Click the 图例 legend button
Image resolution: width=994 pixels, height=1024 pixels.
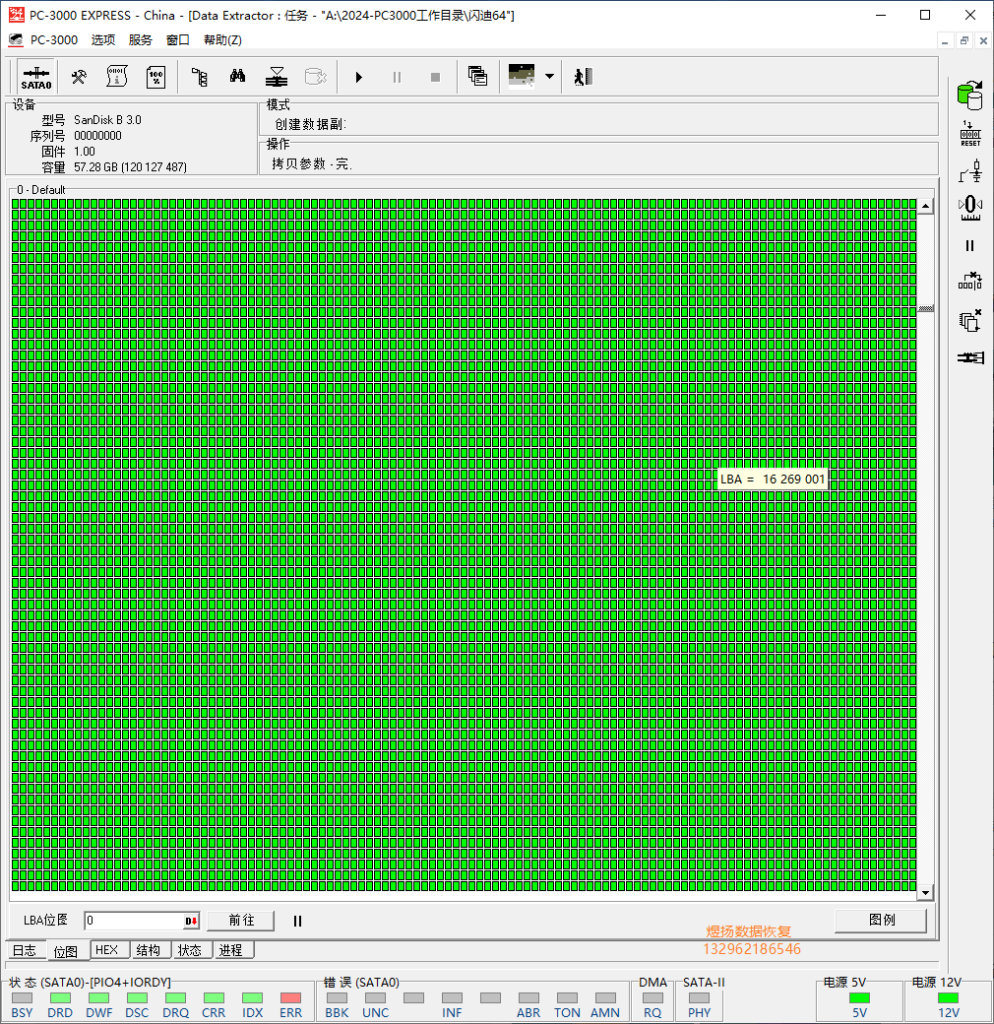tap(881, 920)
